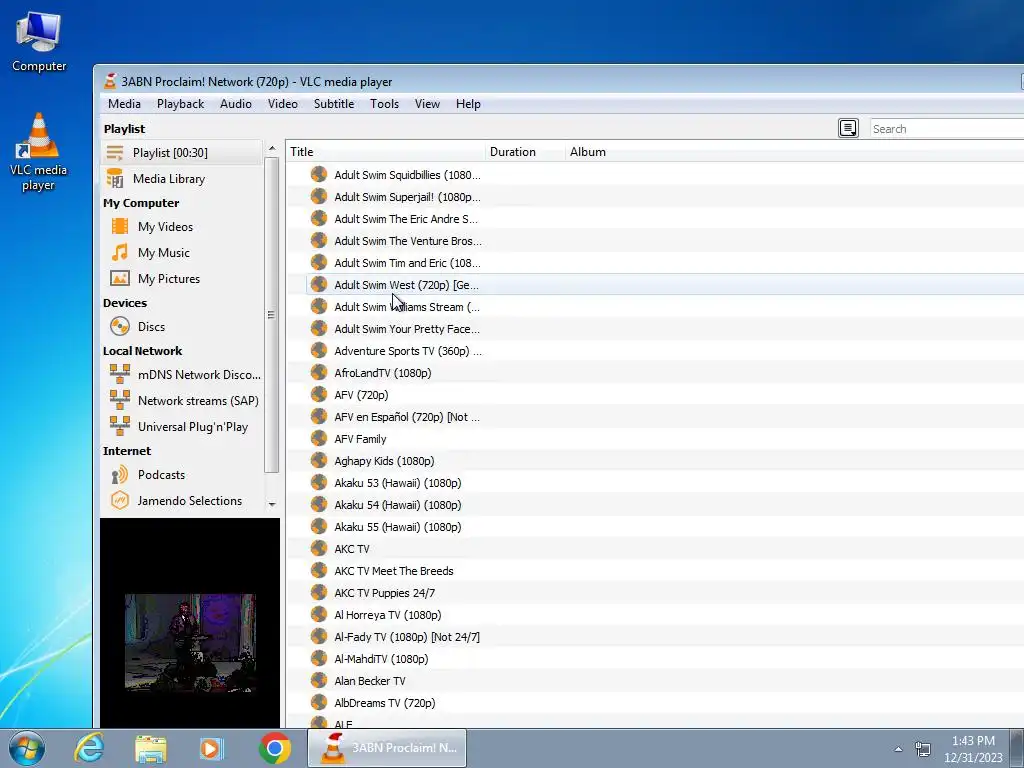Select Adventure Sports TV (360p) entry
The image size is (1024, 768).
[408, 351]
